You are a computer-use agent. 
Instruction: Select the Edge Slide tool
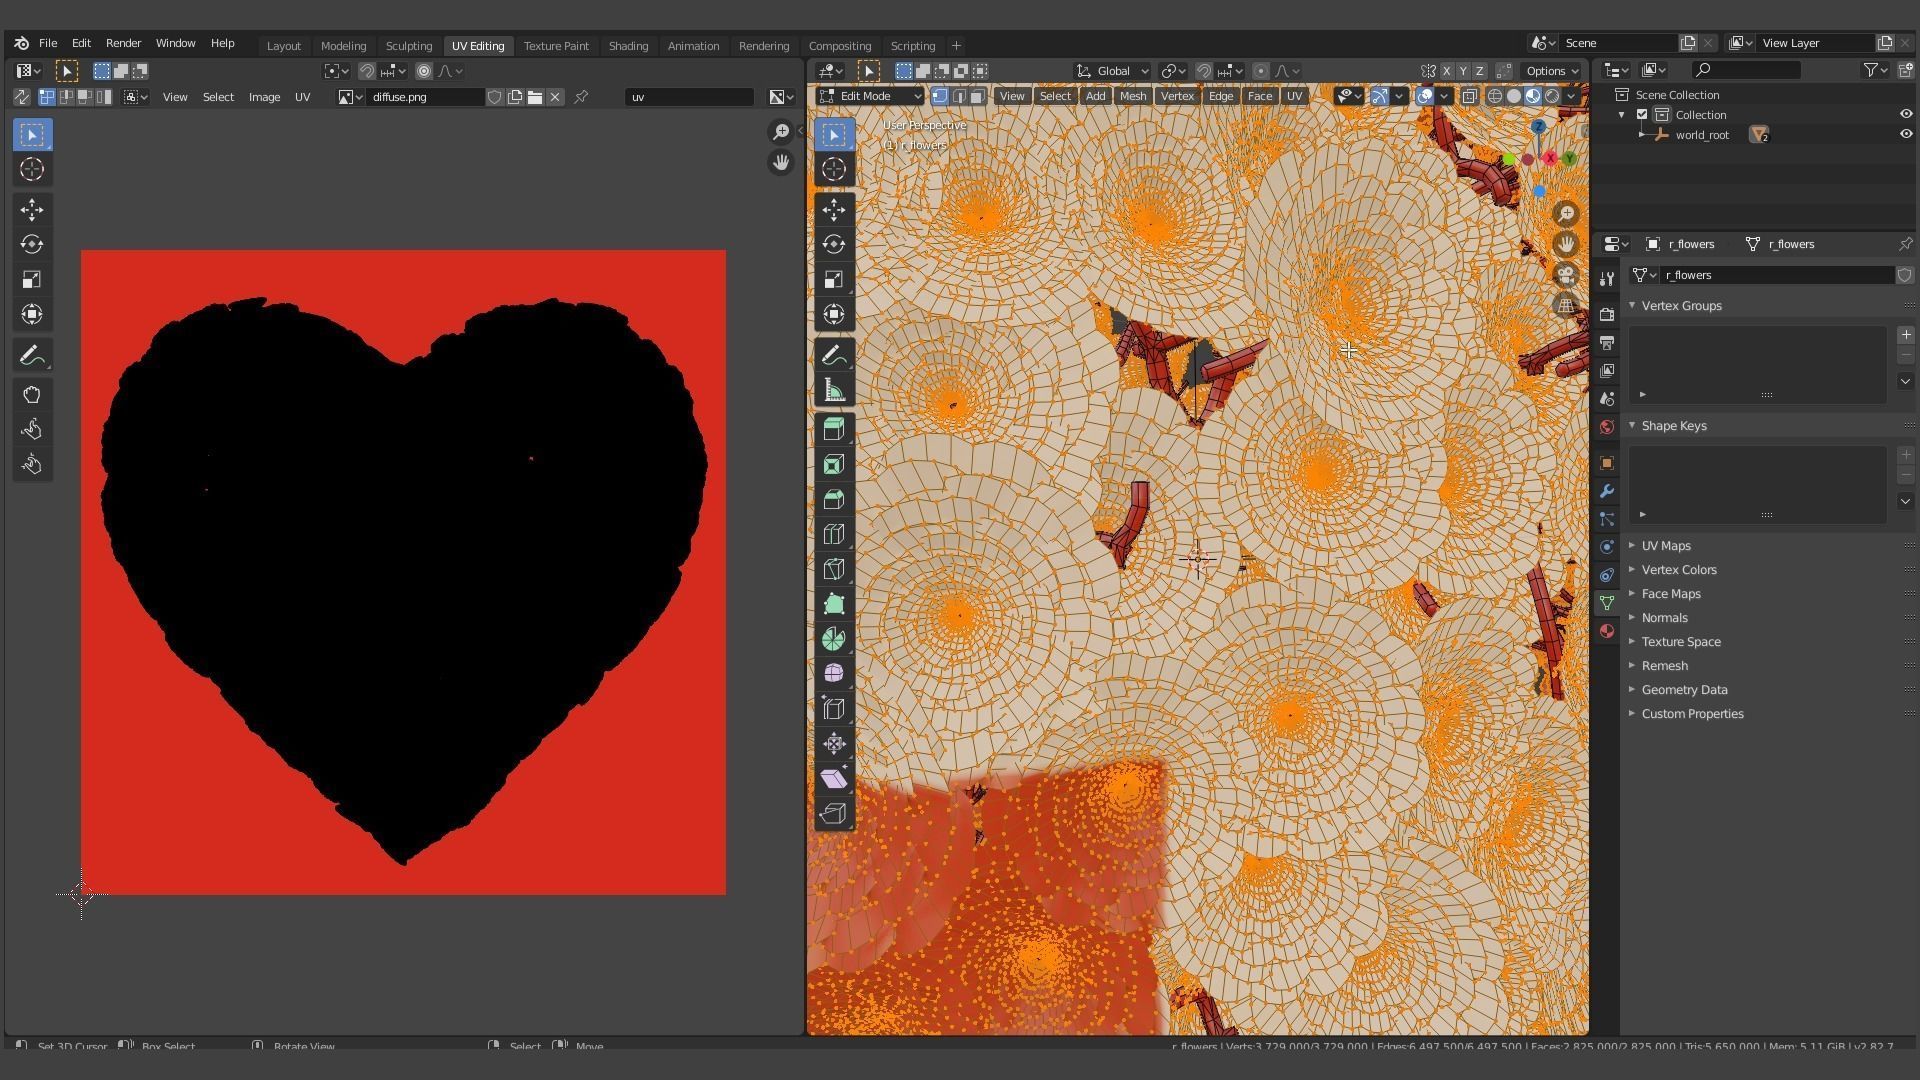point(834,709)
